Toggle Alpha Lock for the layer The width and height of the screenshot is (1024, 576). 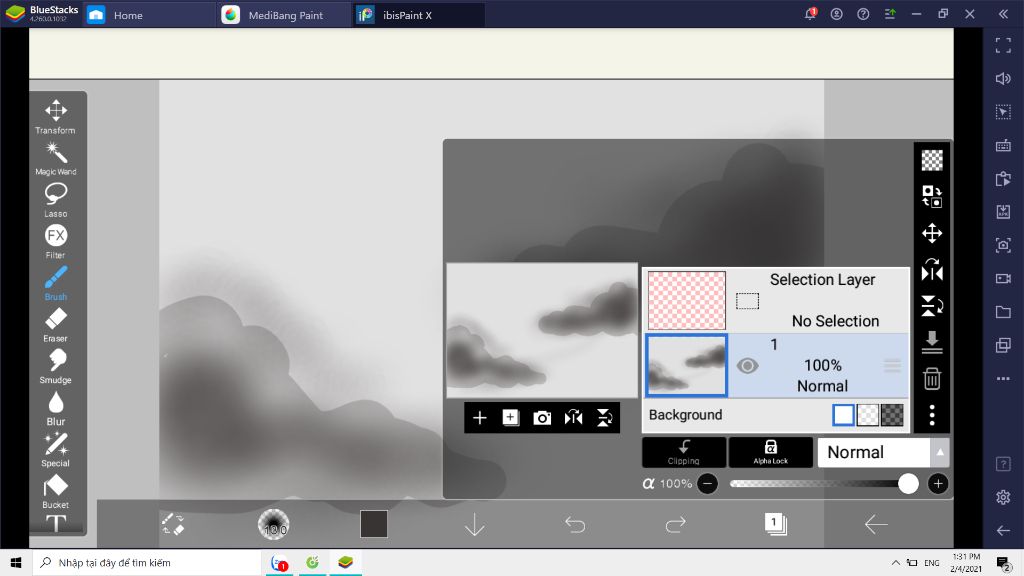pyautogui.click(x=771, y=452)
